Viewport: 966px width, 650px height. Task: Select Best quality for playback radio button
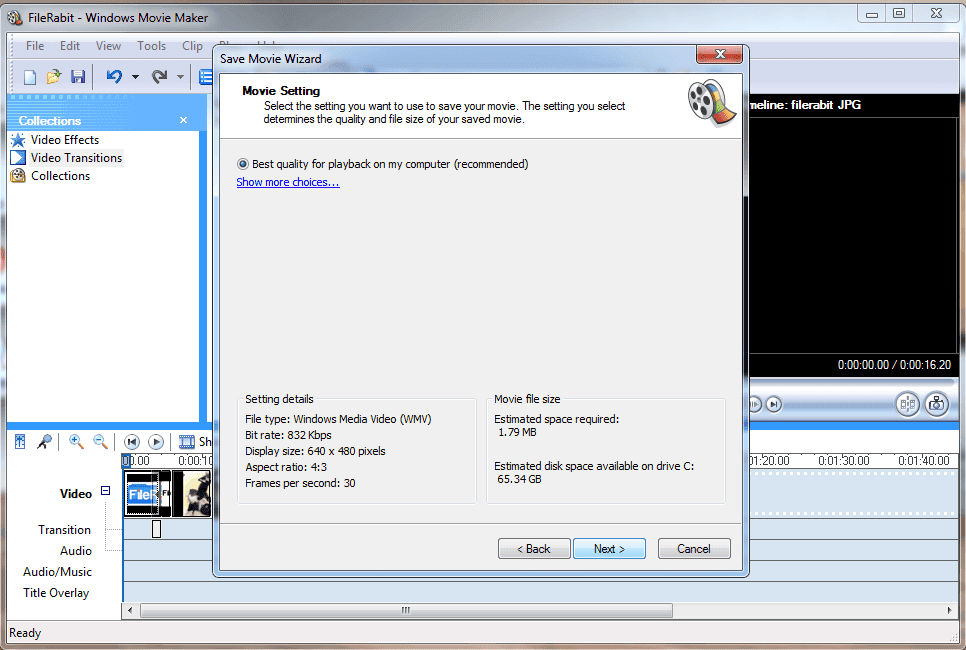(x=243, y=164)
